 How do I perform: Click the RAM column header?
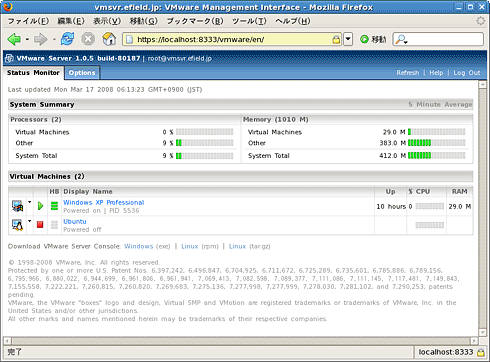coord(459,192)
